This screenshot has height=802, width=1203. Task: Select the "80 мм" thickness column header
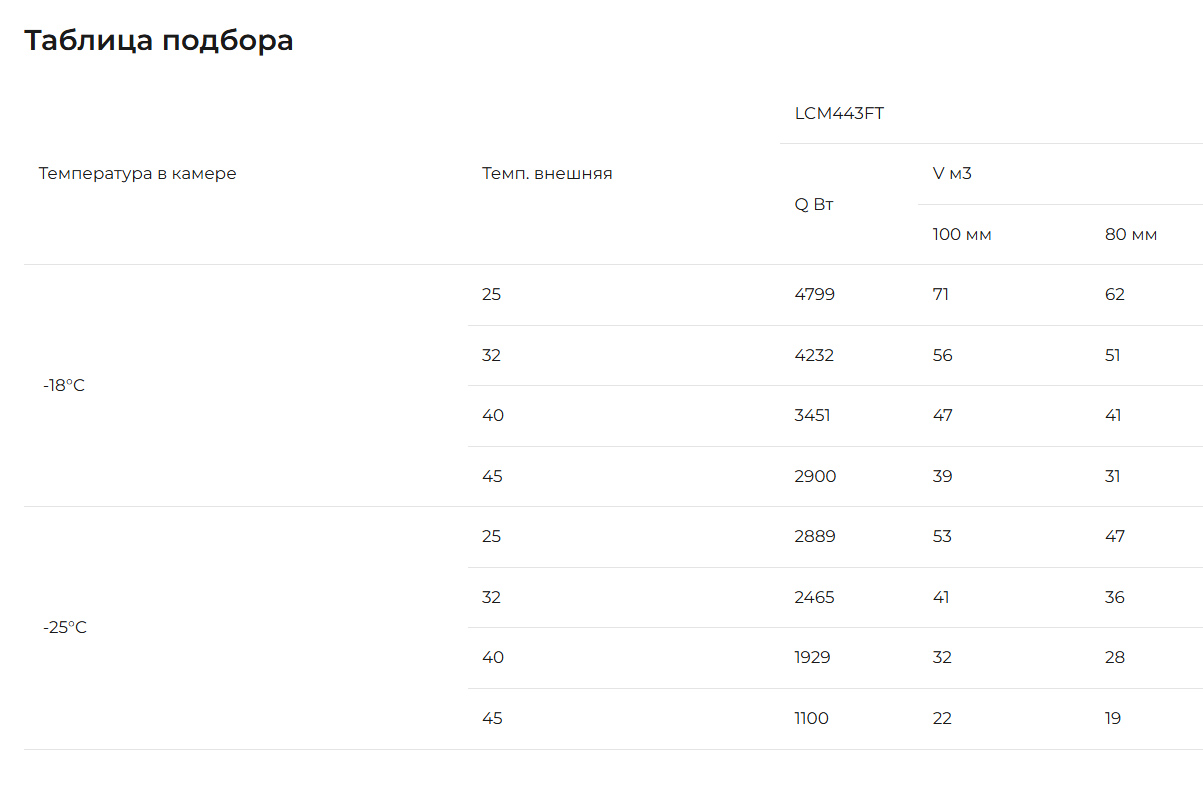(x=1131, y=235)
